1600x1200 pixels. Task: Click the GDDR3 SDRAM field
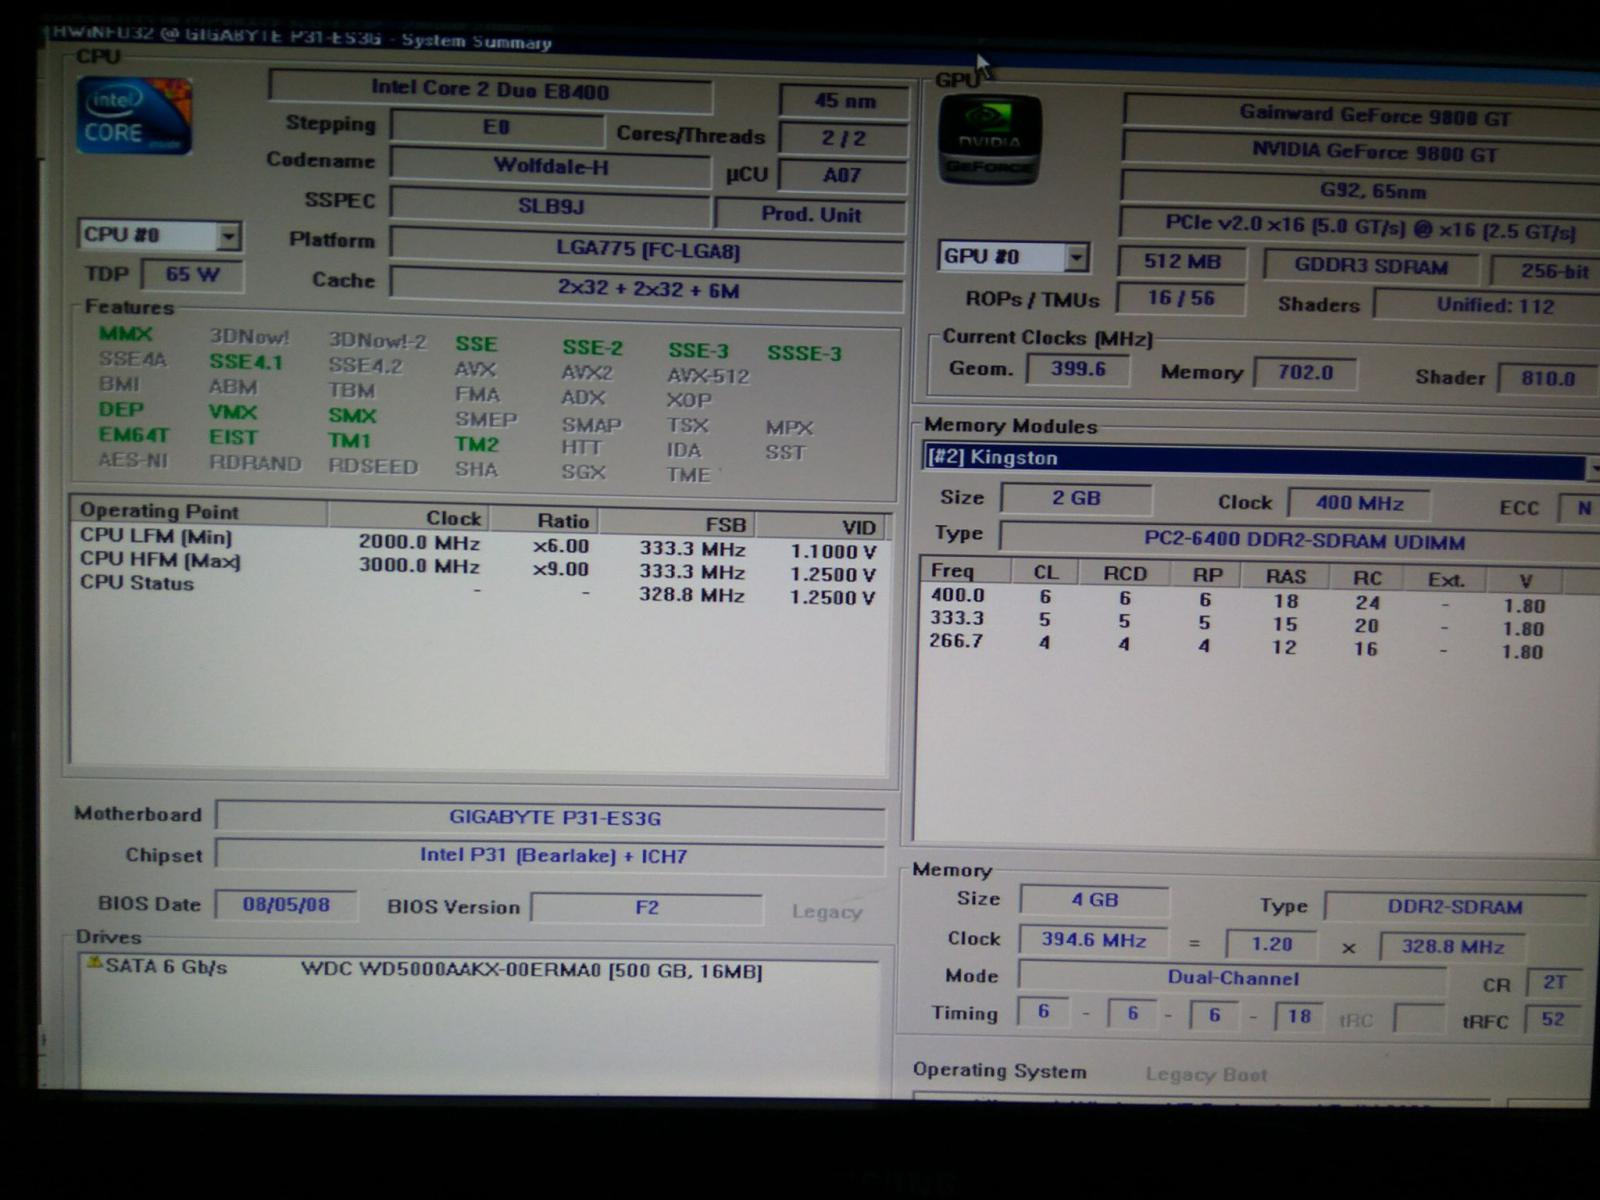(1370, 266)
